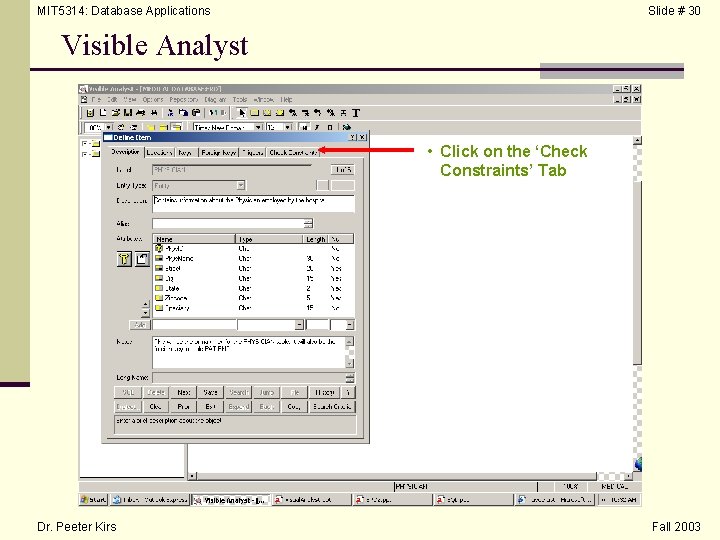This screenshot has width=720, height=540.
Task: Click the Copy button in Define Item
Action: point(294,407)
